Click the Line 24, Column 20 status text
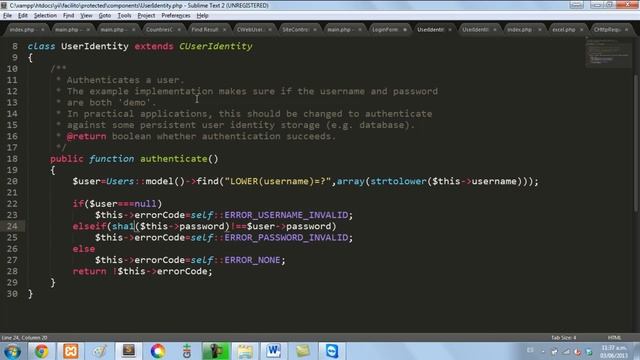This screenshot has height=360, width=640. [24, 338]
